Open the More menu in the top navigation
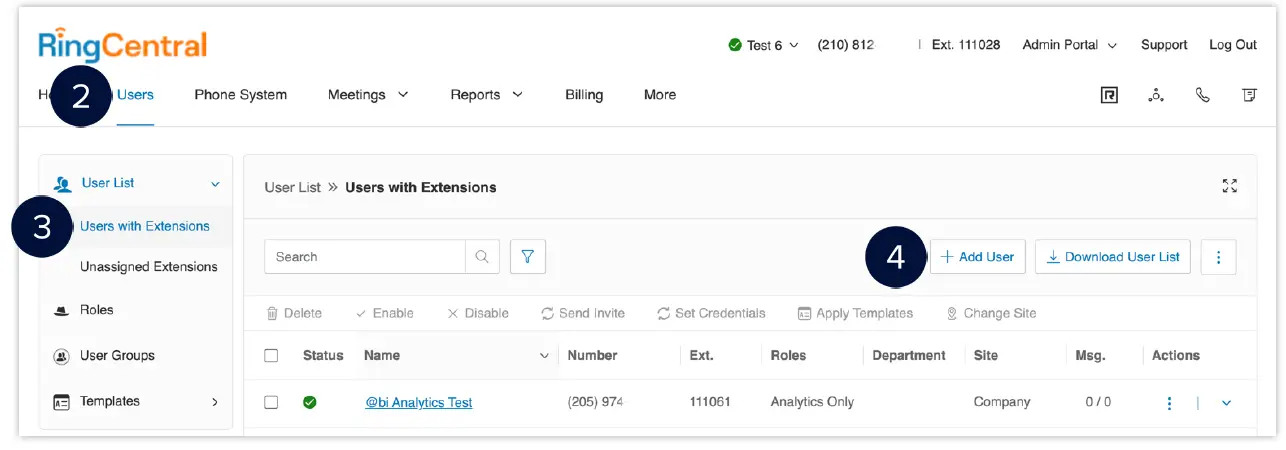Screen dimensions: 1286x450 [660, 95]
